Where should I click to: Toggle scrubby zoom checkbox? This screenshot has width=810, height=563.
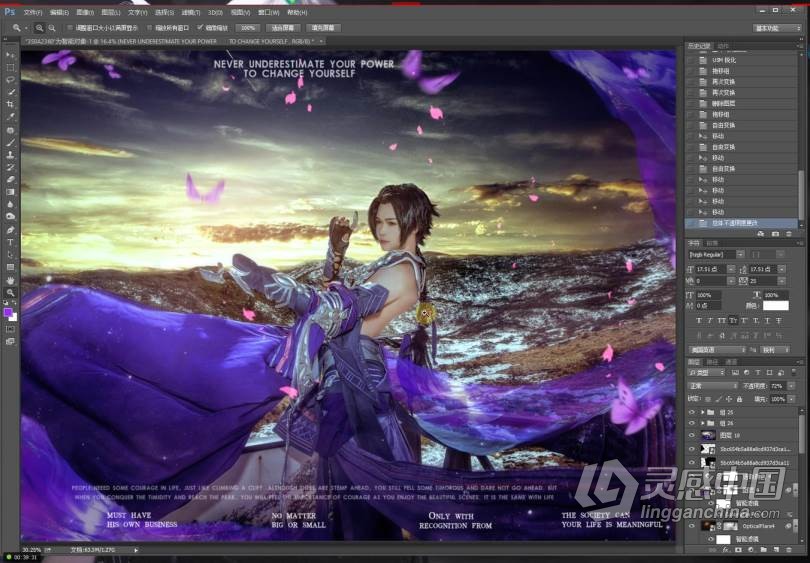coord(200,28)
